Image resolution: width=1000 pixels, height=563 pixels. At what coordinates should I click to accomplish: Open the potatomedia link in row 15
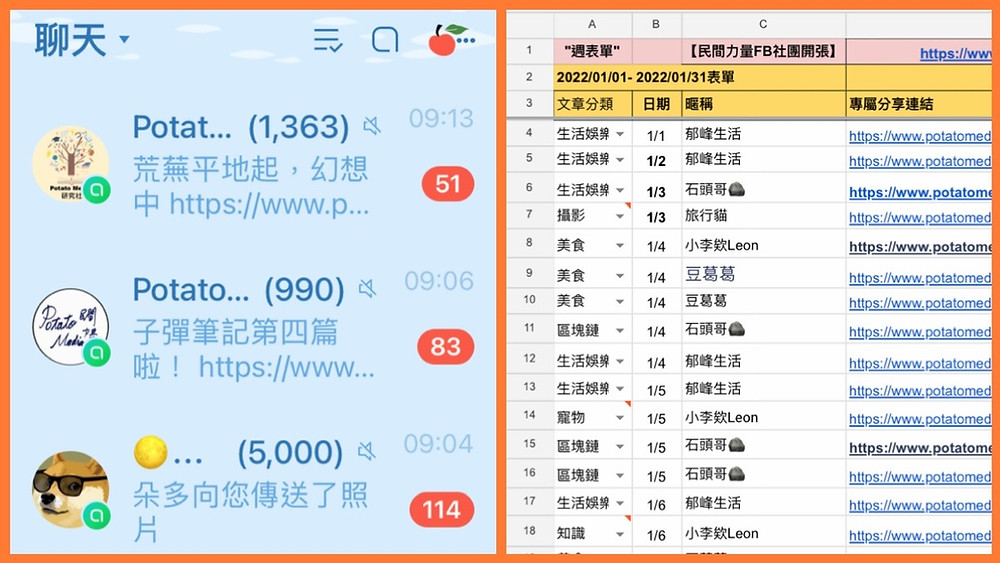tap(920, 448)
